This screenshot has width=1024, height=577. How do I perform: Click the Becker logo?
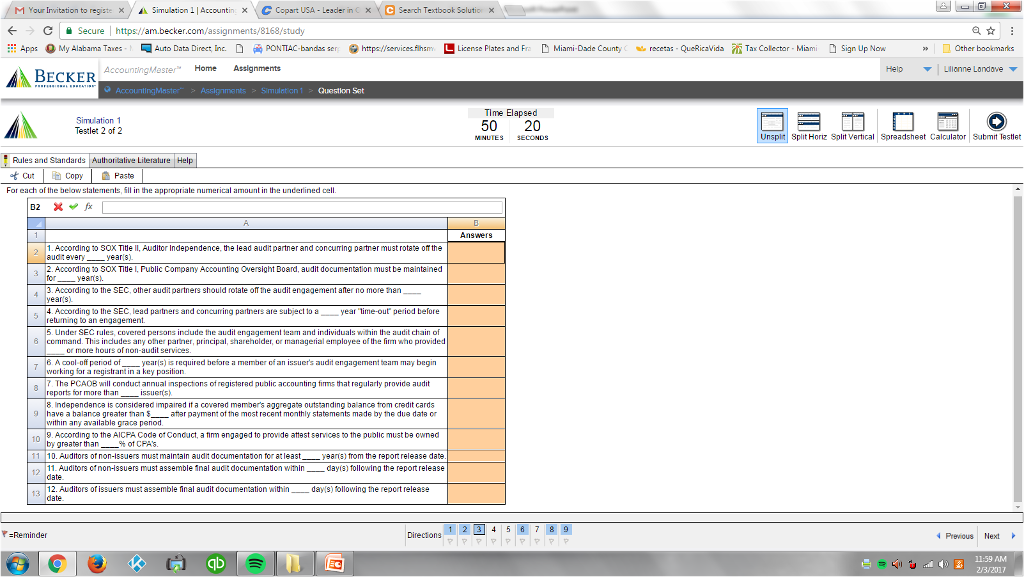pyautogui.click(x=51, y=78)
